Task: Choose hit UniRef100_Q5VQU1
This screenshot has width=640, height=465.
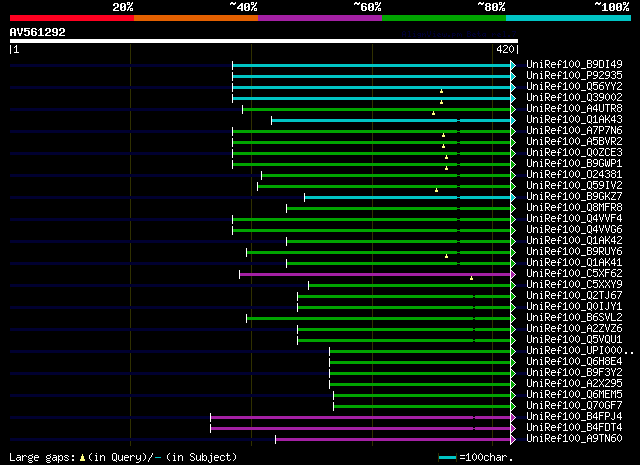Action: click(x=574, y=340)
